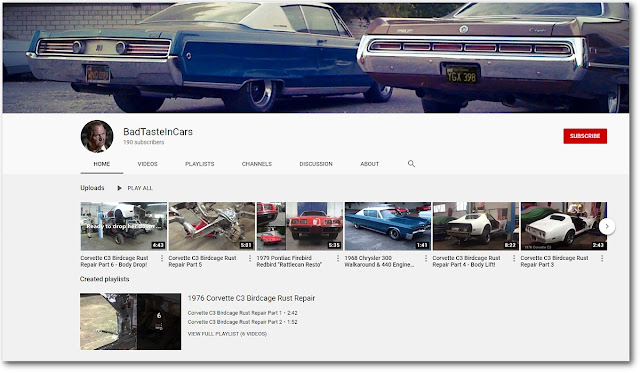The width and height of the screenshot is (640, 373).
Task: Play the 1968 Chrysler 300 walkaround thumbnail
Action: [x=388, y=226]
